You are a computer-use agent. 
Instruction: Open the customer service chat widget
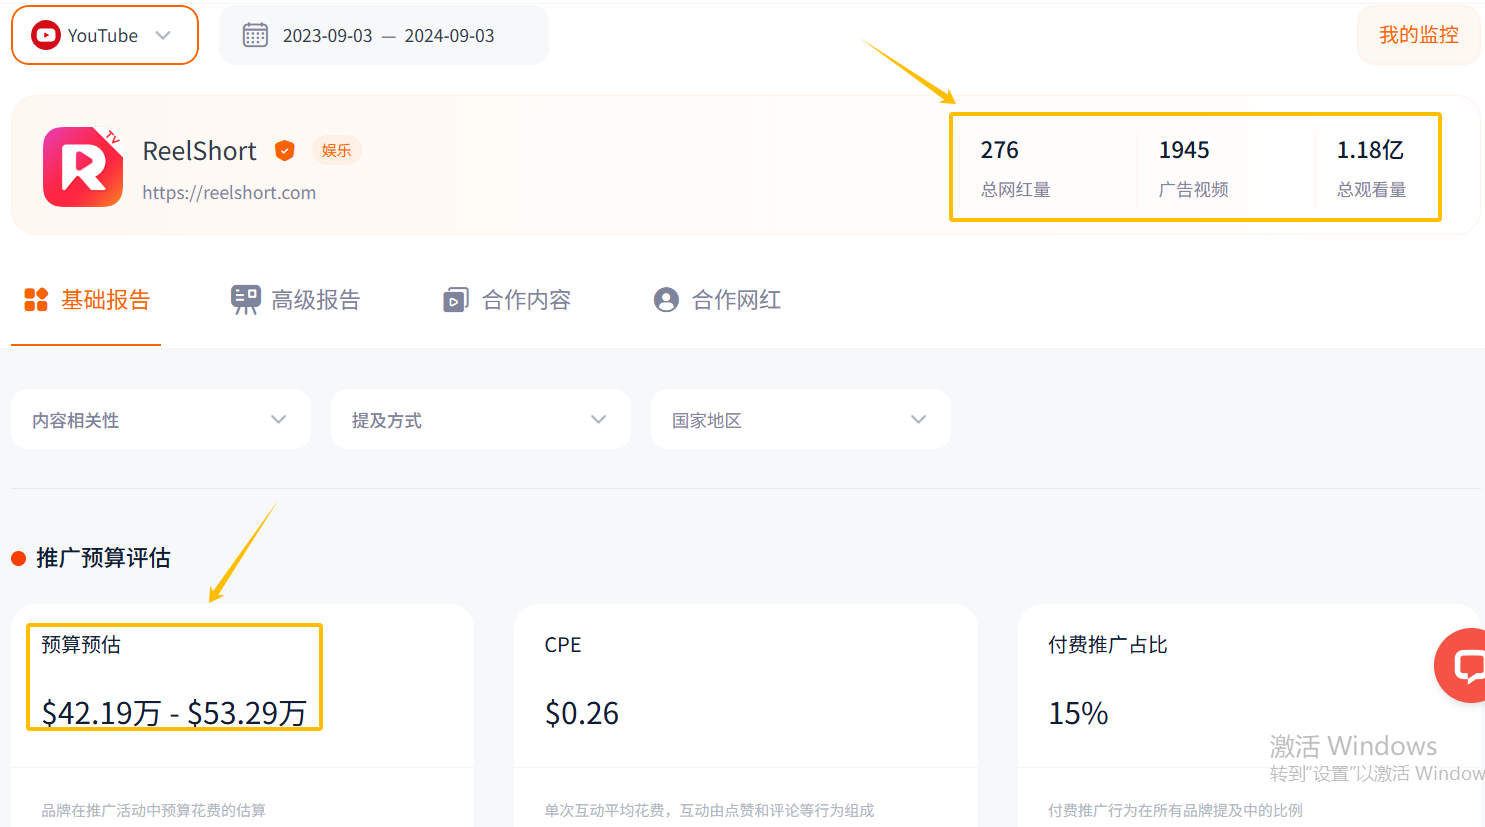[x=1463, y=665]
